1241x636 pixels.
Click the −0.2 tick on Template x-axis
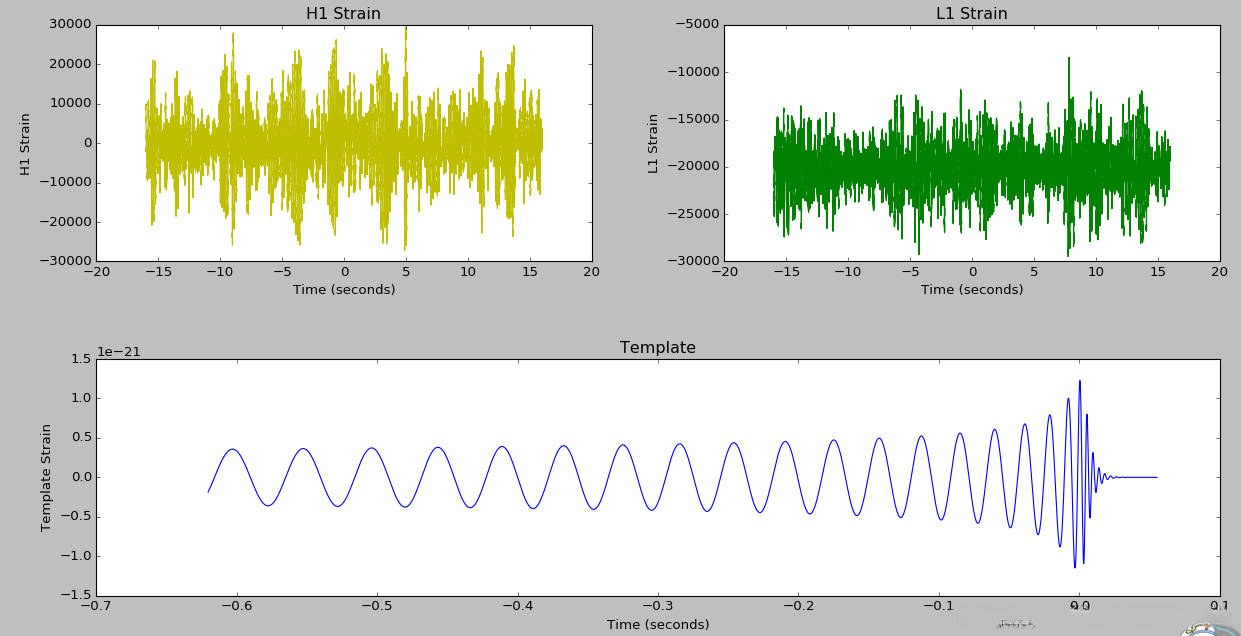(x=798, y=606)
